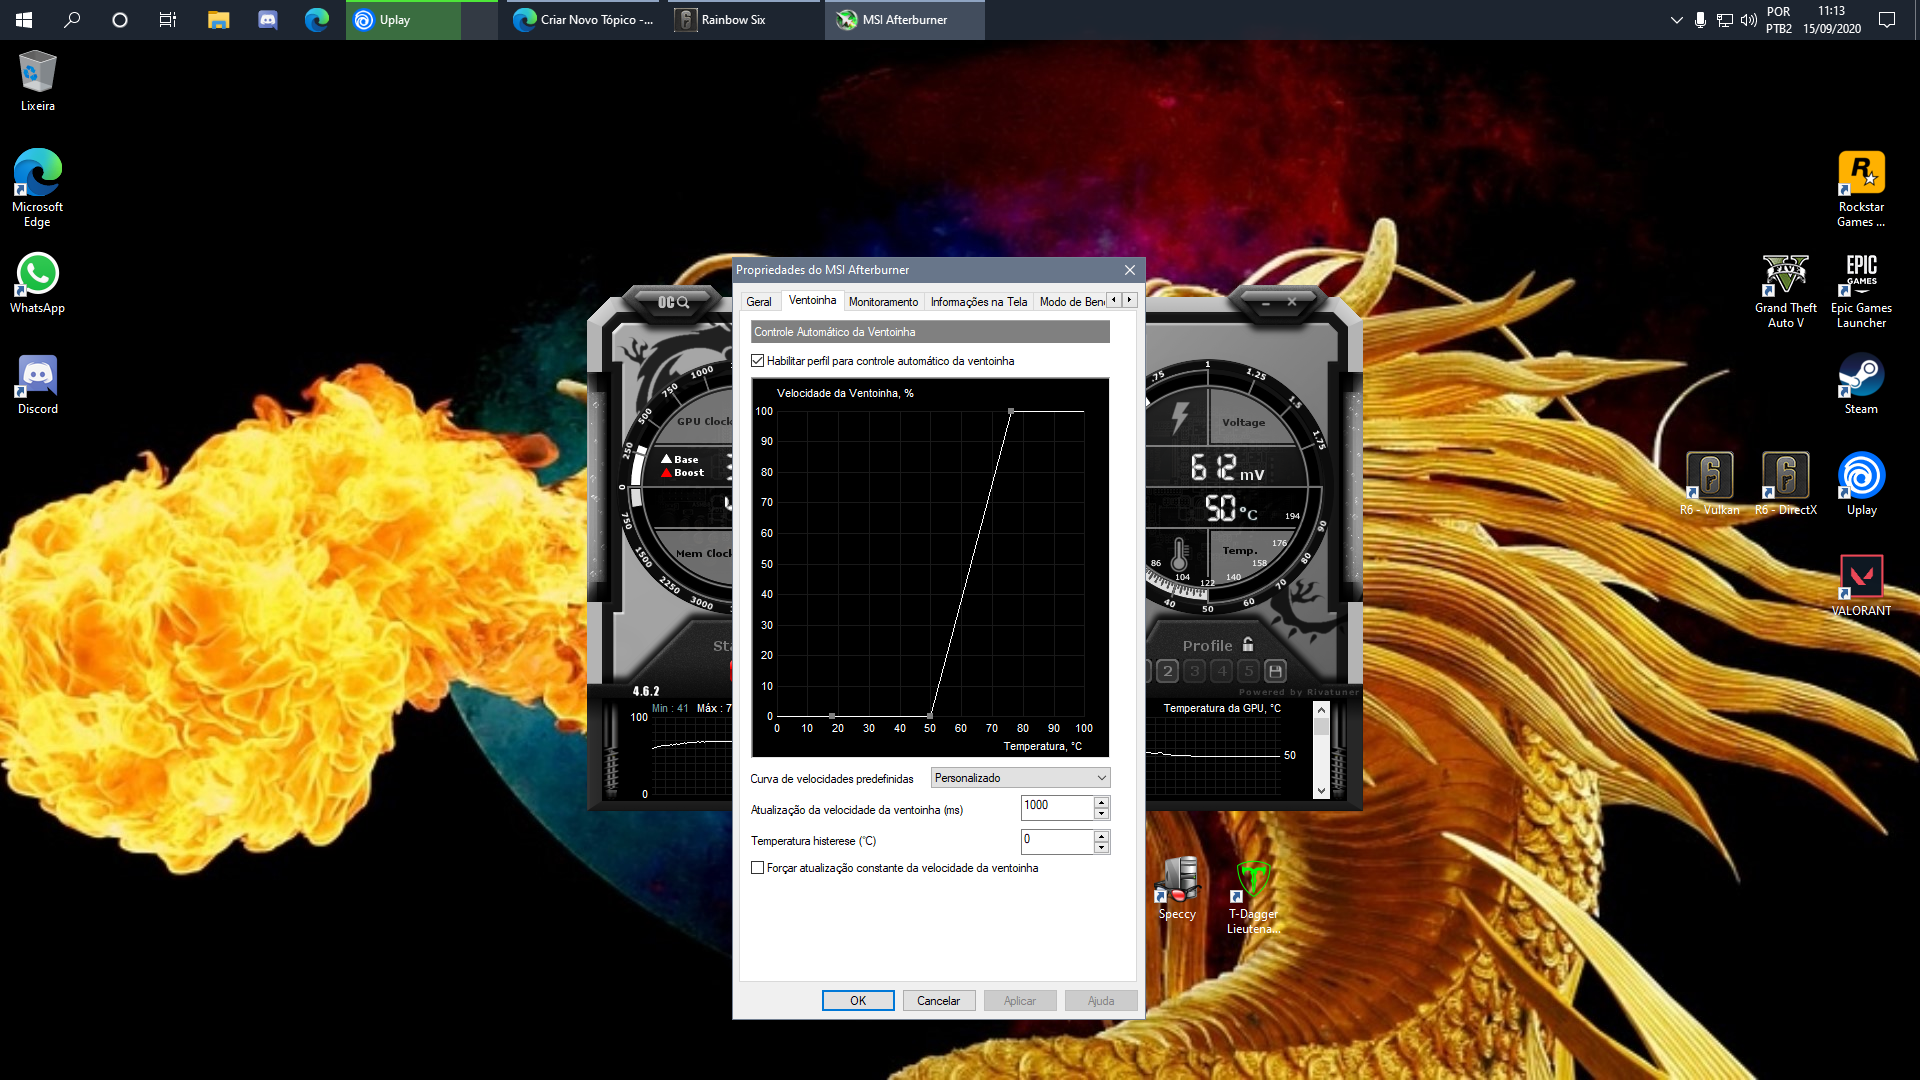Increase fan speed update period spinner

tap(1101, 803)
